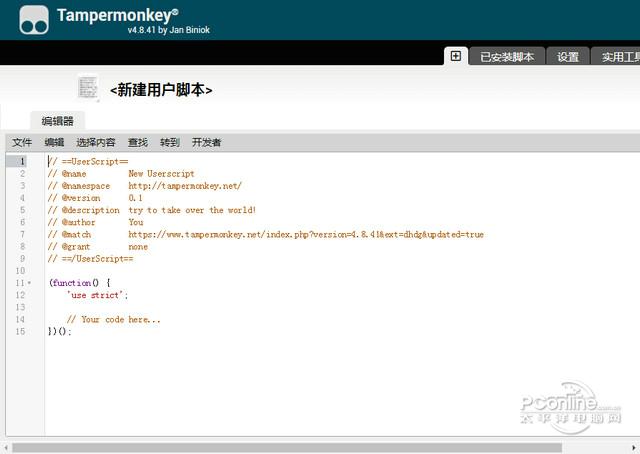
Task: Click the '@namespace' keyword
Action: click(86, 186)
